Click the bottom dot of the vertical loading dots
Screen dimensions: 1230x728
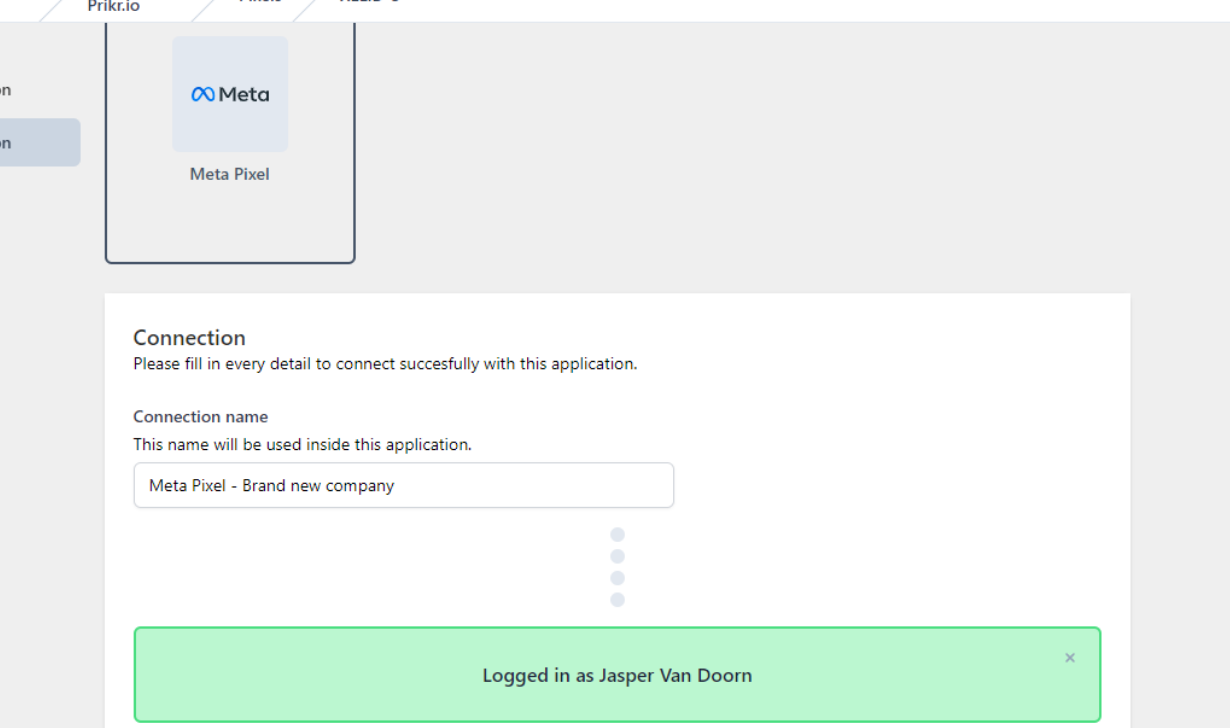[x=617, y=600]
